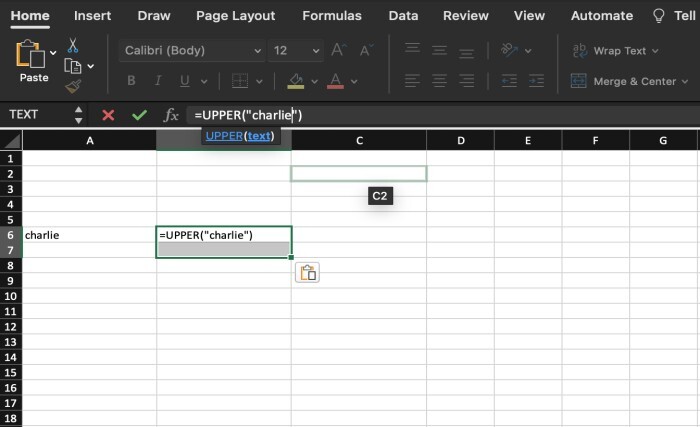Open the Name Box stepper arrows
This screenshot has width=700, height=427.
(79, 115)
